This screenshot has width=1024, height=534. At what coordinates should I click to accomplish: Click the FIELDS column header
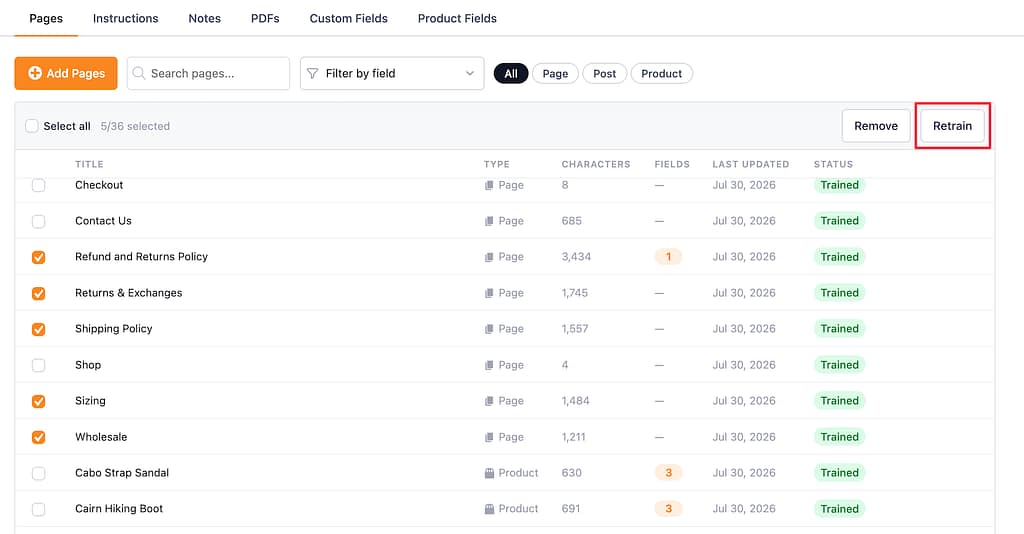pos(672,164)
